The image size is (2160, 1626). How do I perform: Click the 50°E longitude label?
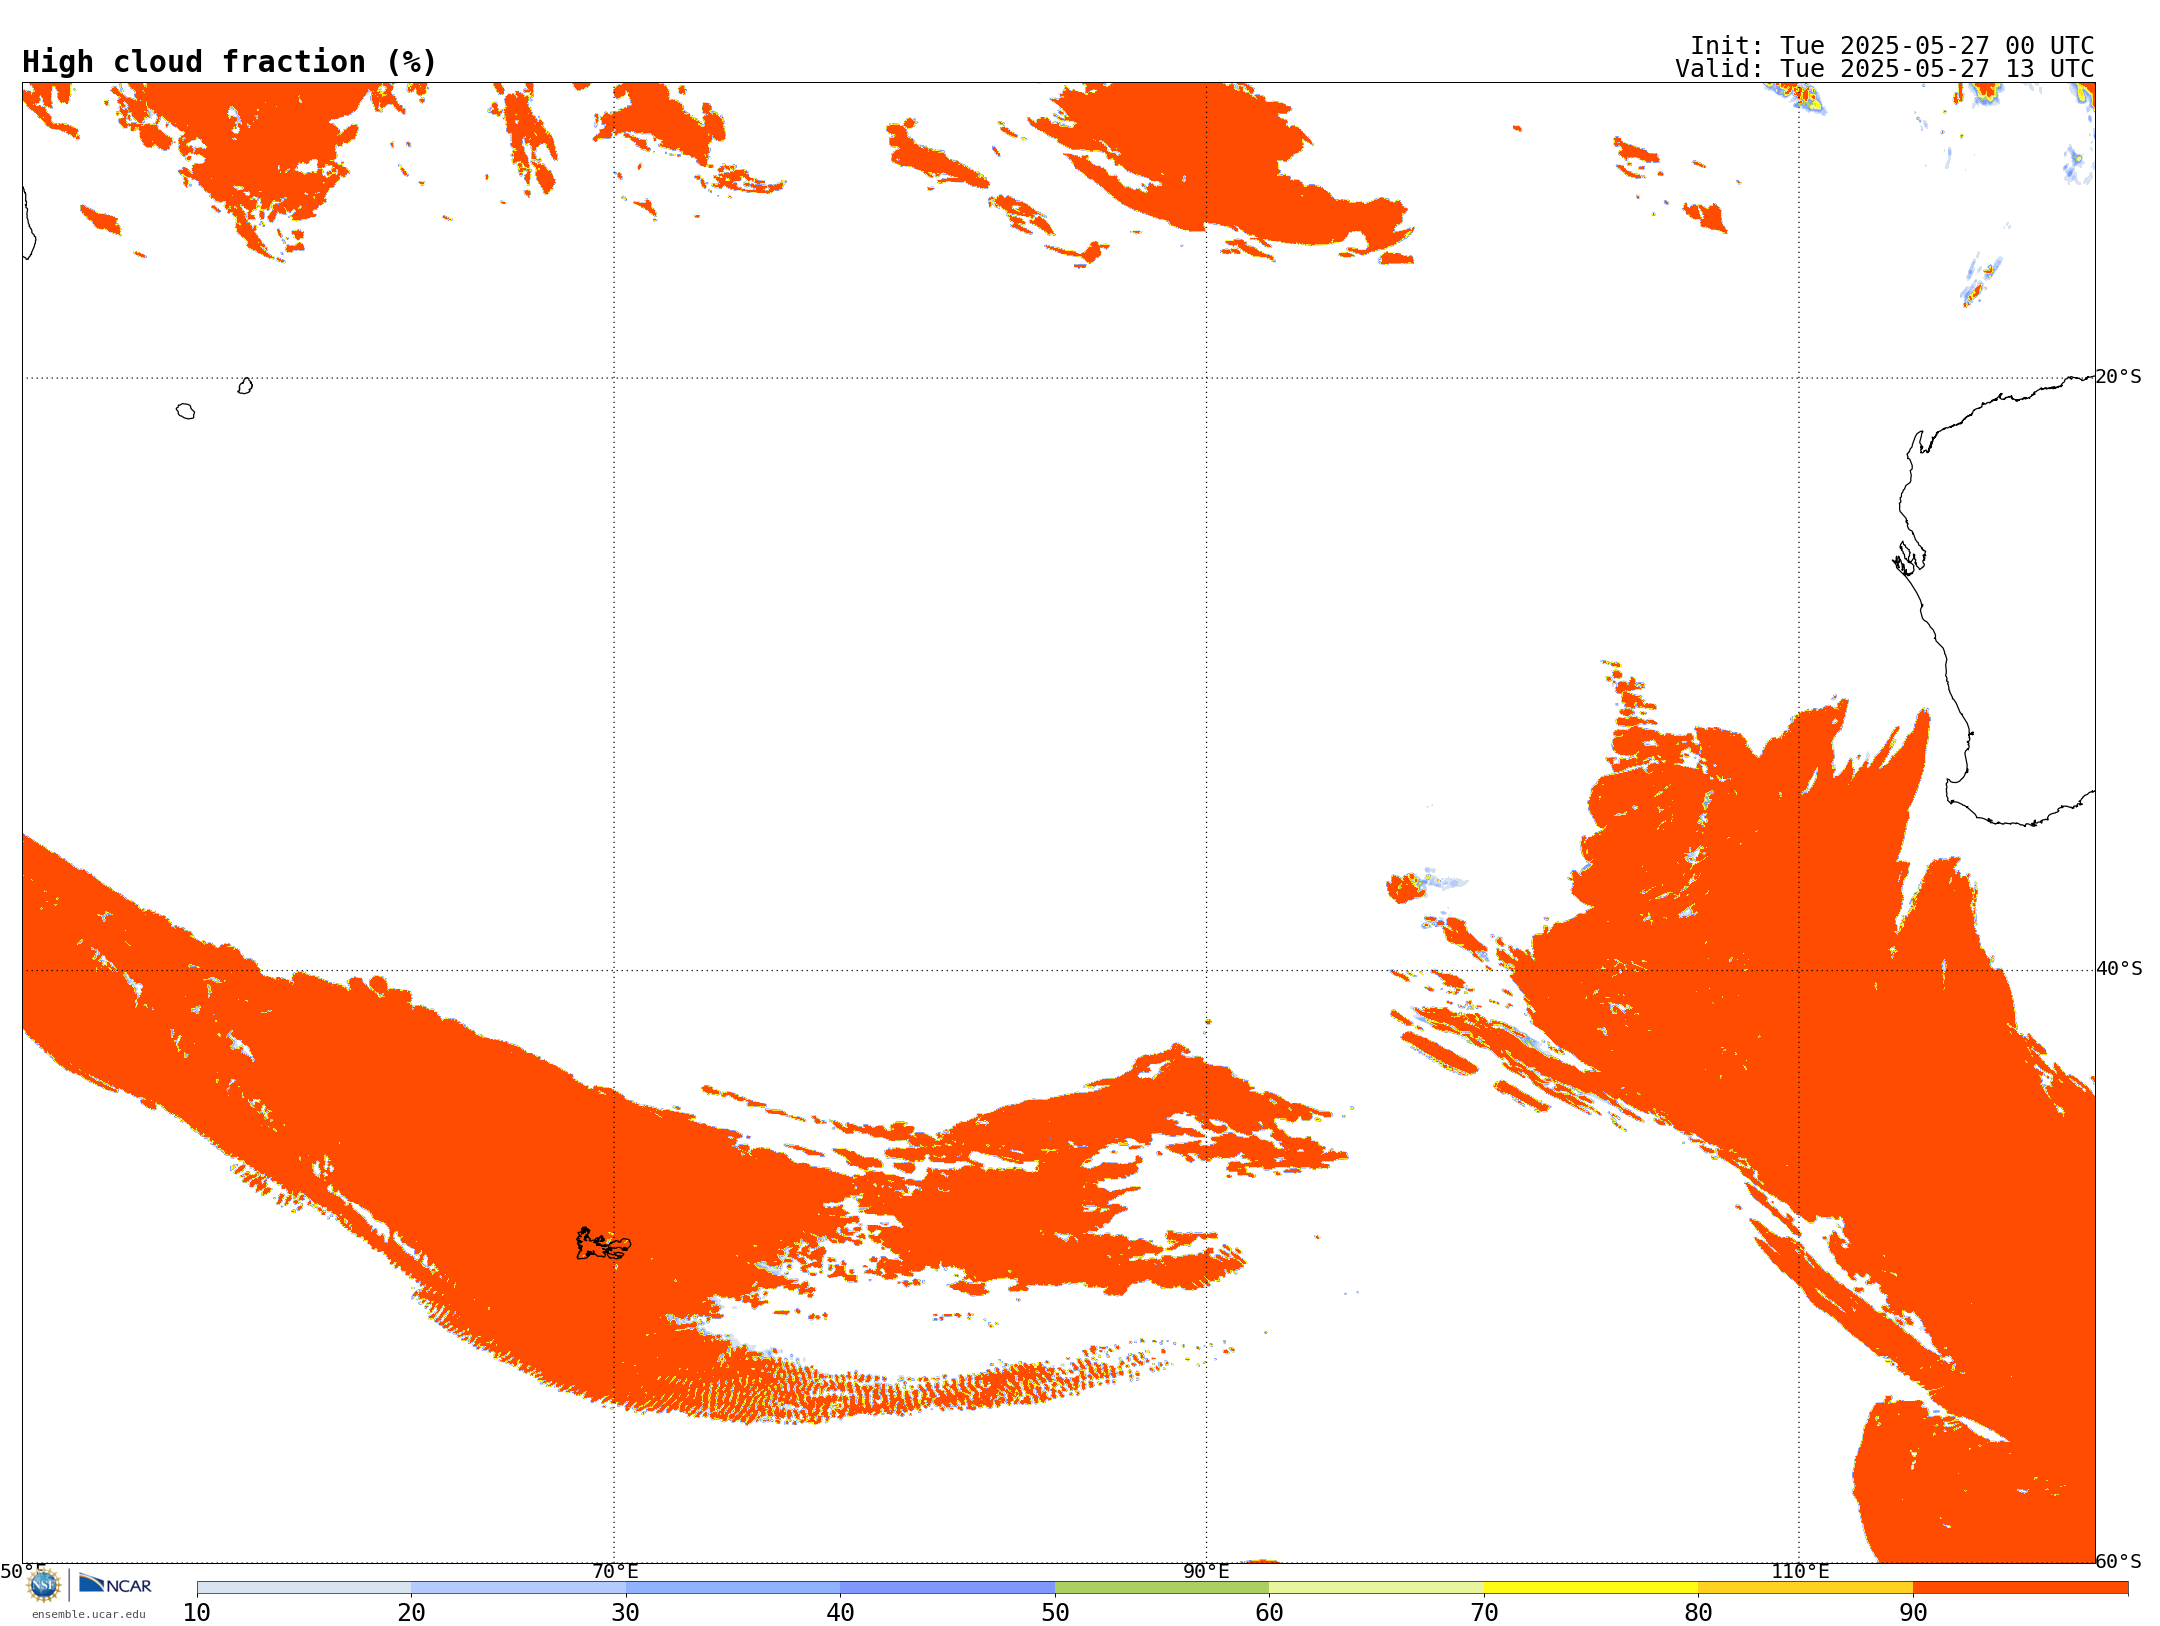tap(23, 1571)
